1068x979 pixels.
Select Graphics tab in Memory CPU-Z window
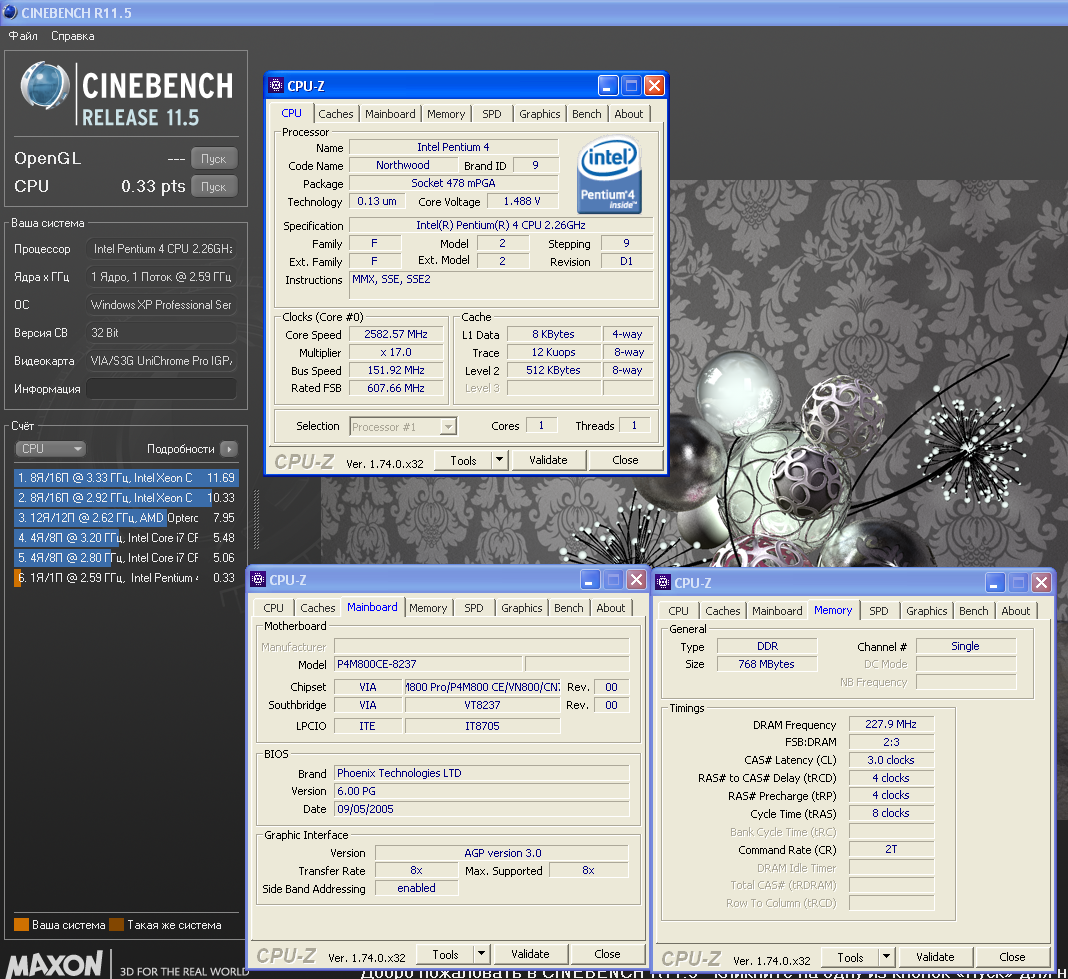point(926,611)
